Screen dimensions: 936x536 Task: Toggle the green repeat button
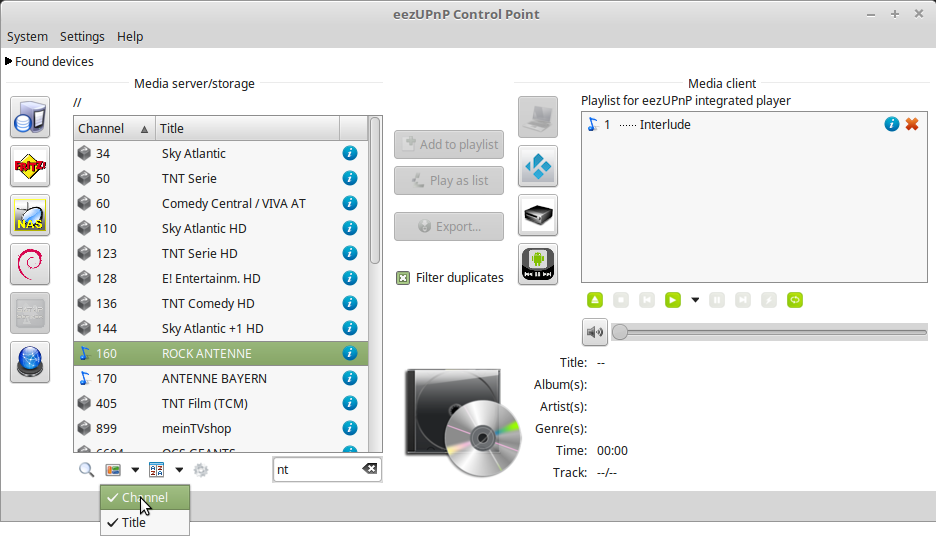click(x=795, y=300)
